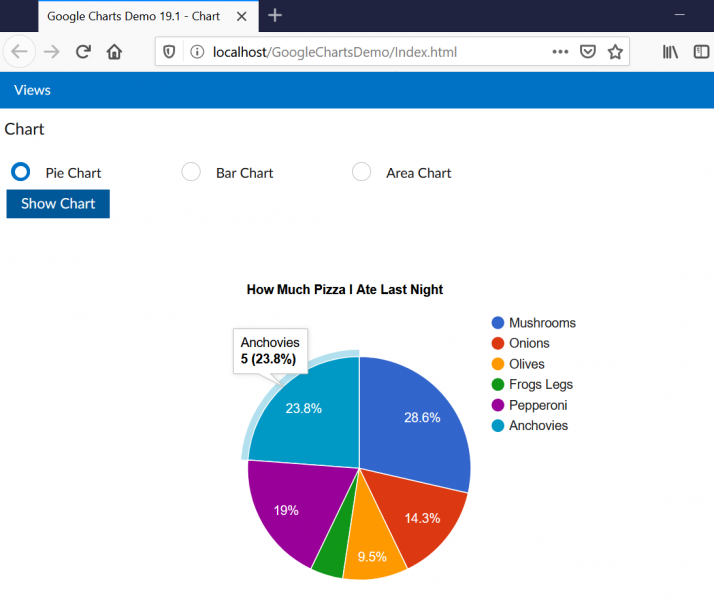Click the Show Chart button

[58, 203]
